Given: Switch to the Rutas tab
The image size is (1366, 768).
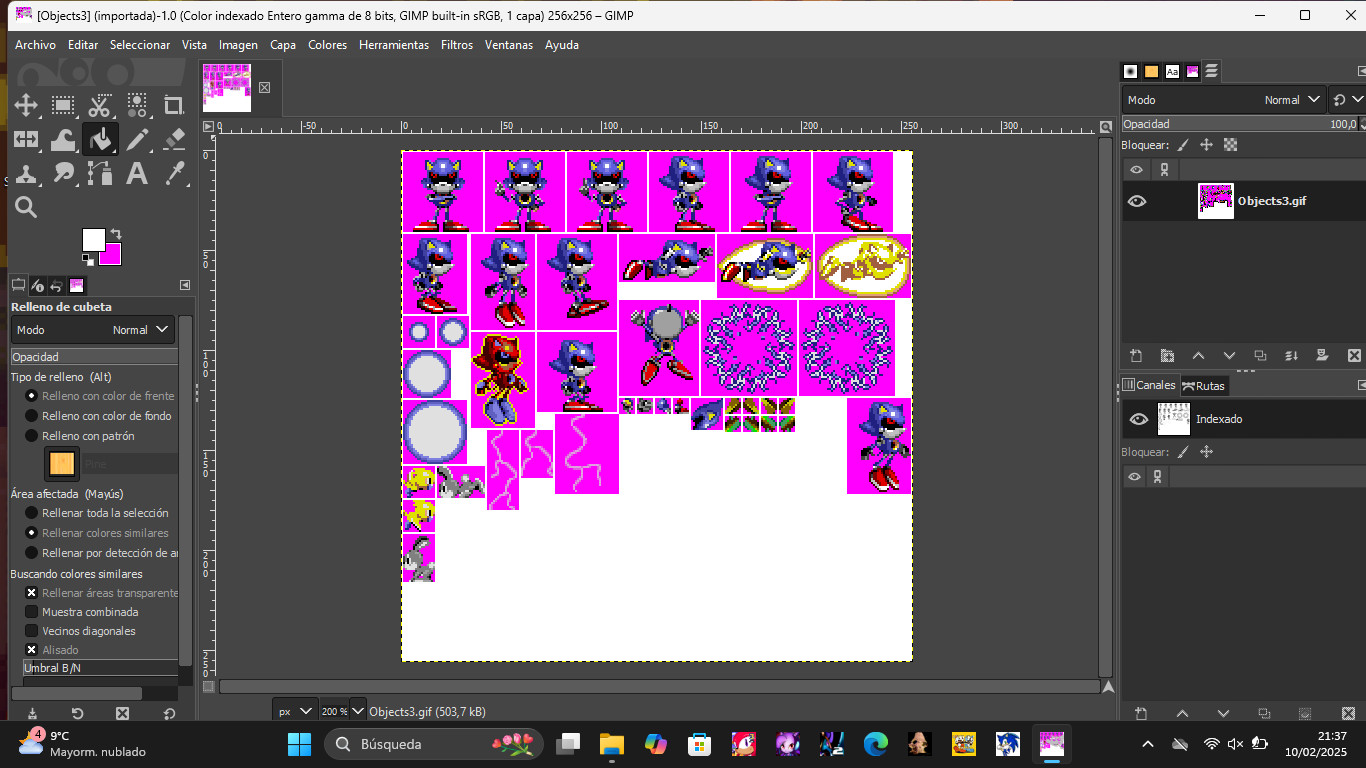Looking at the screenshot, I should (x=1203, y=385).
